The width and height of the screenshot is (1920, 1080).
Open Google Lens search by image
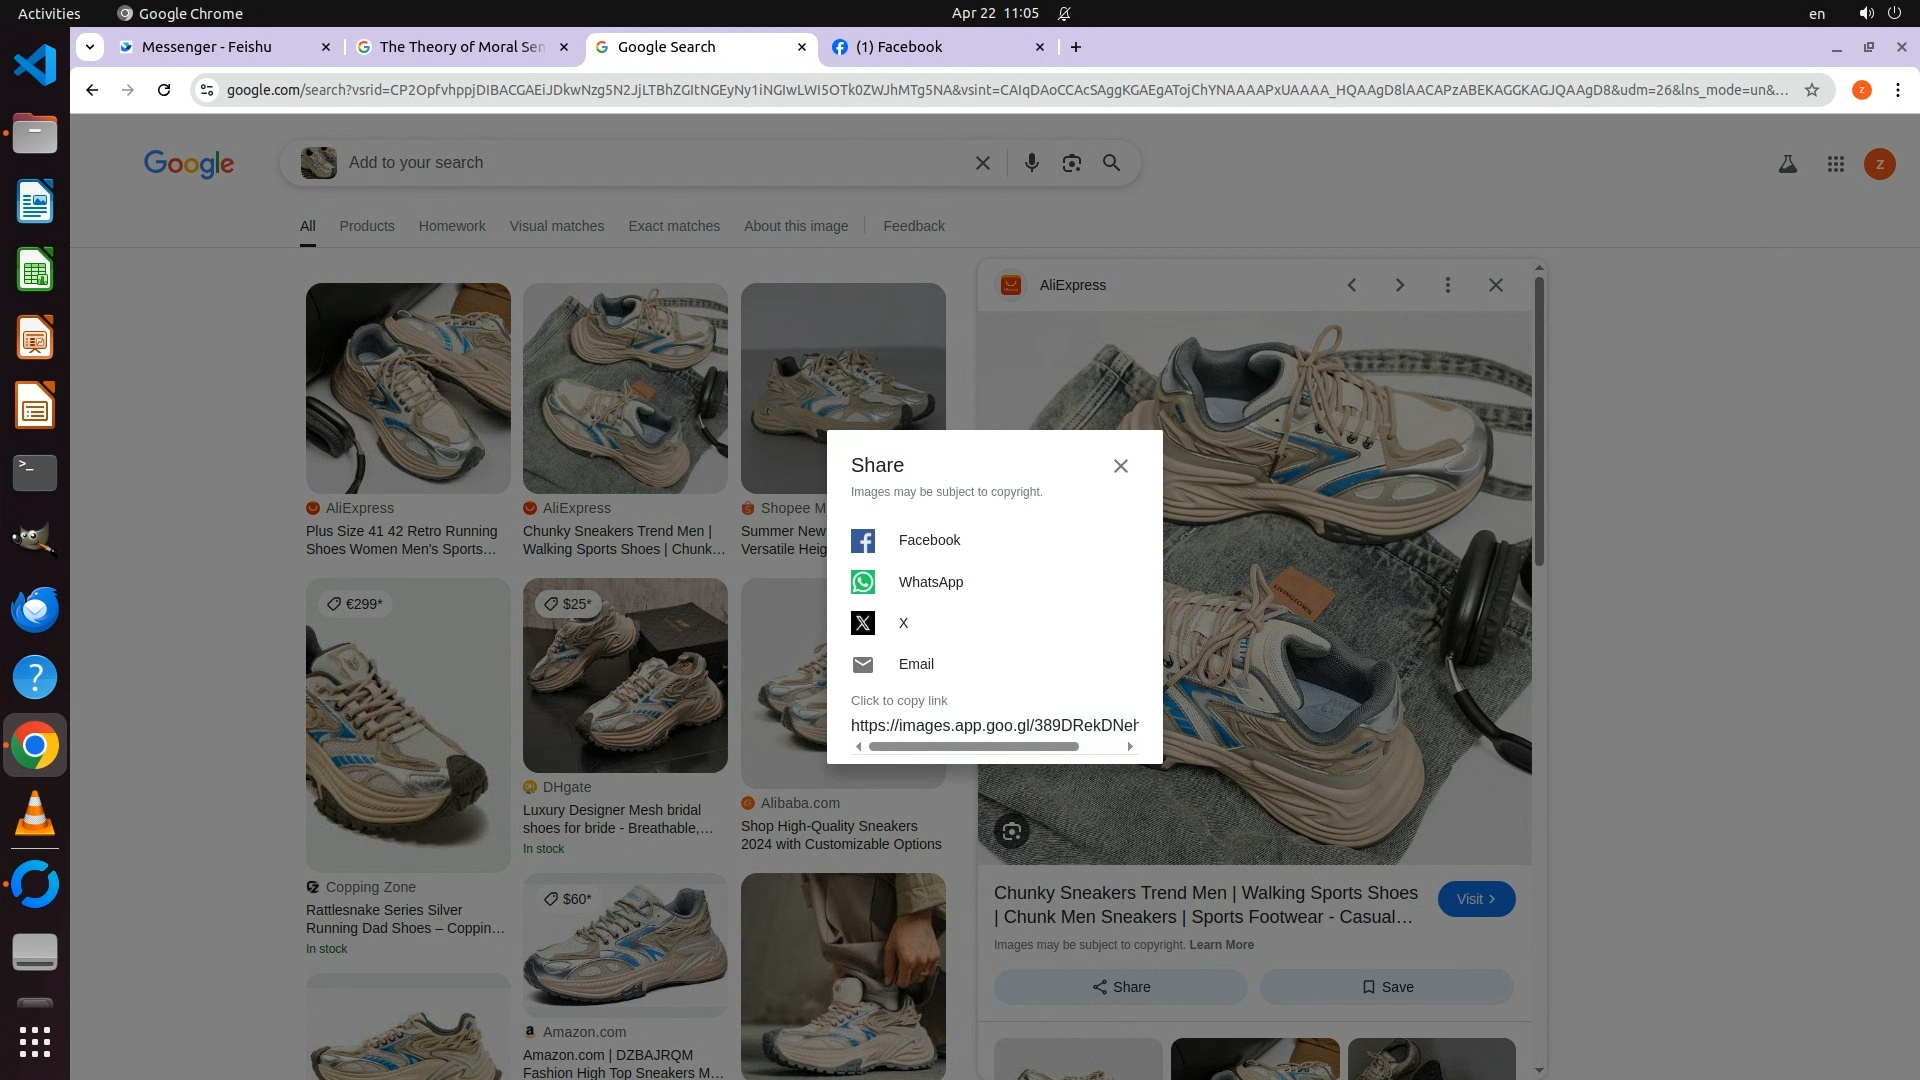(1071, 163)
